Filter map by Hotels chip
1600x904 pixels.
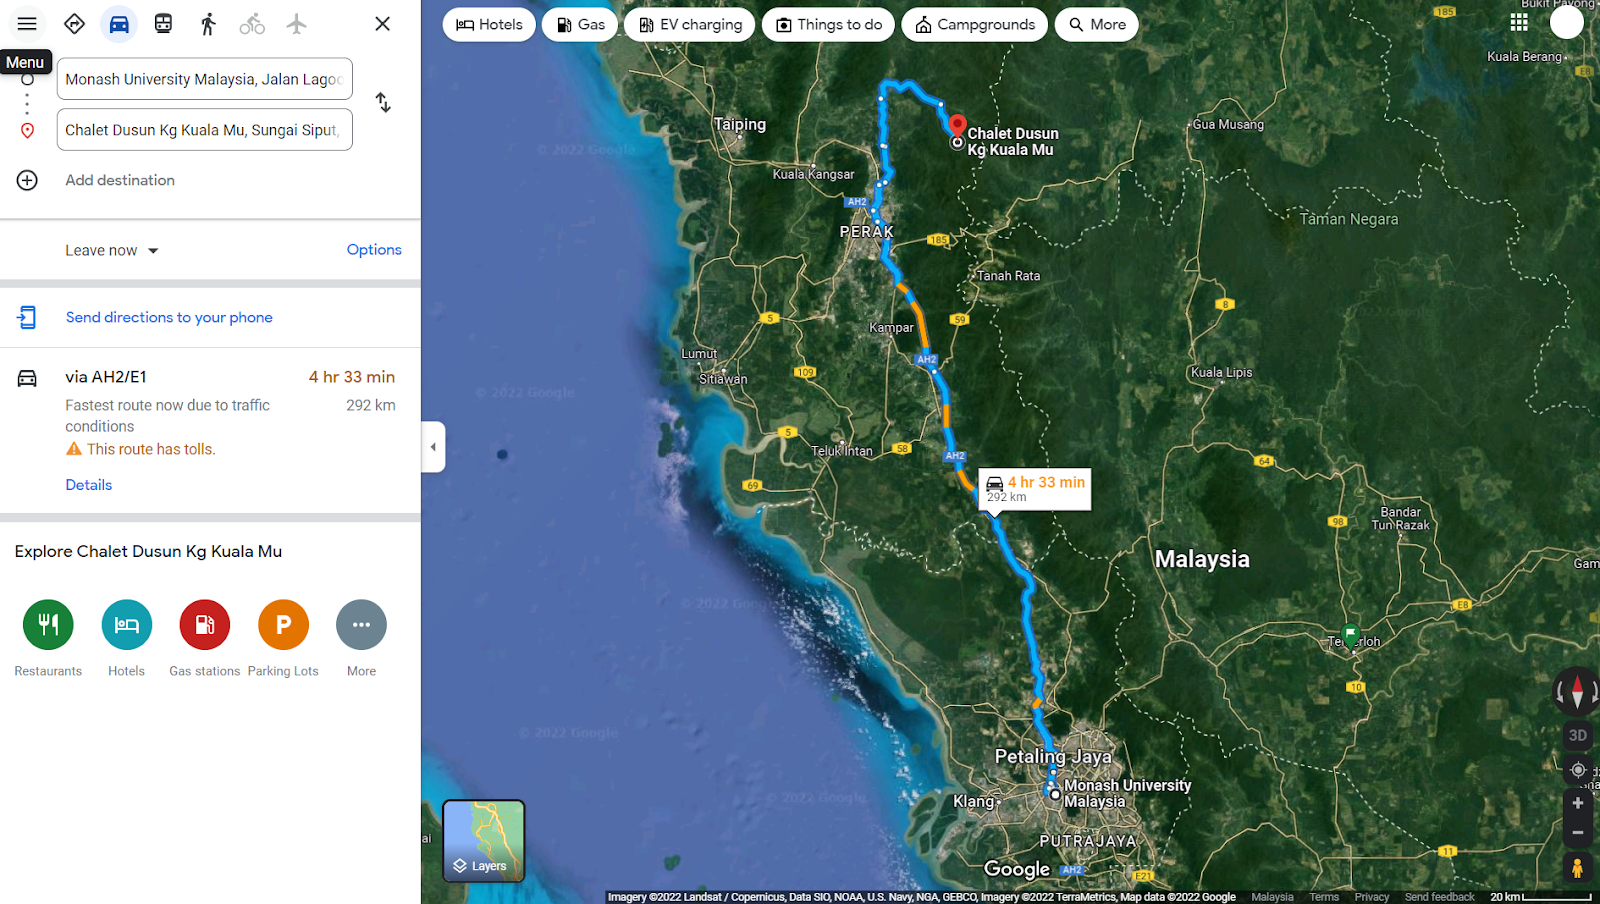(x=489, y=24)
